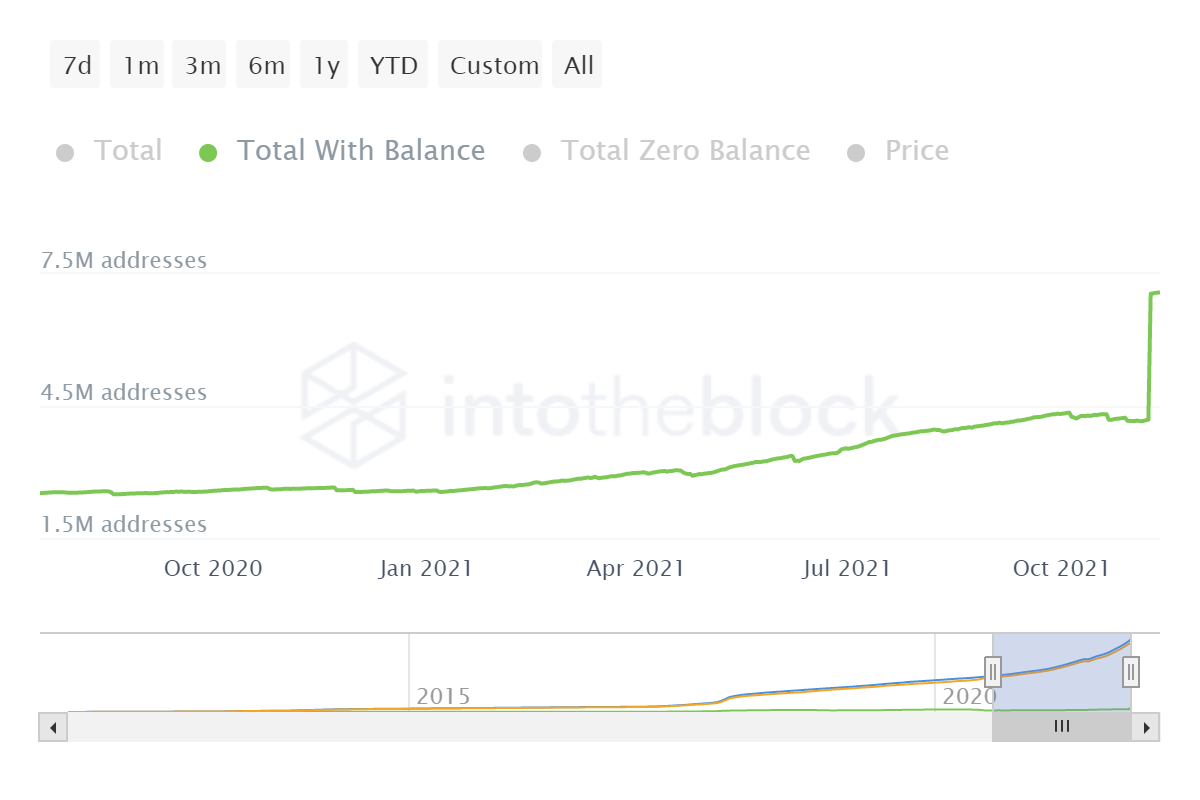Switch to the 1m view
The image size is (1200, 800).
click(137, 64)
